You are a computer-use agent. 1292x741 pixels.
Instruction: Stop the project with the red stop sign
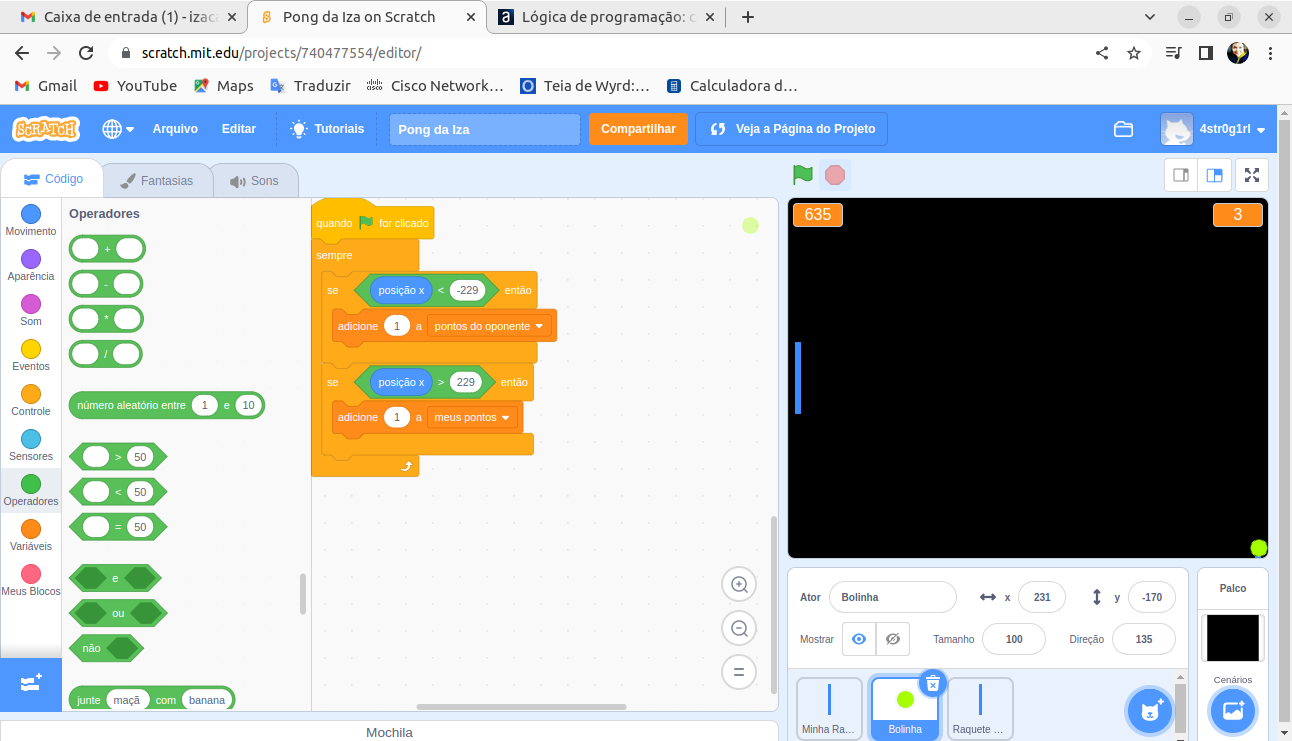coord(835,175)
